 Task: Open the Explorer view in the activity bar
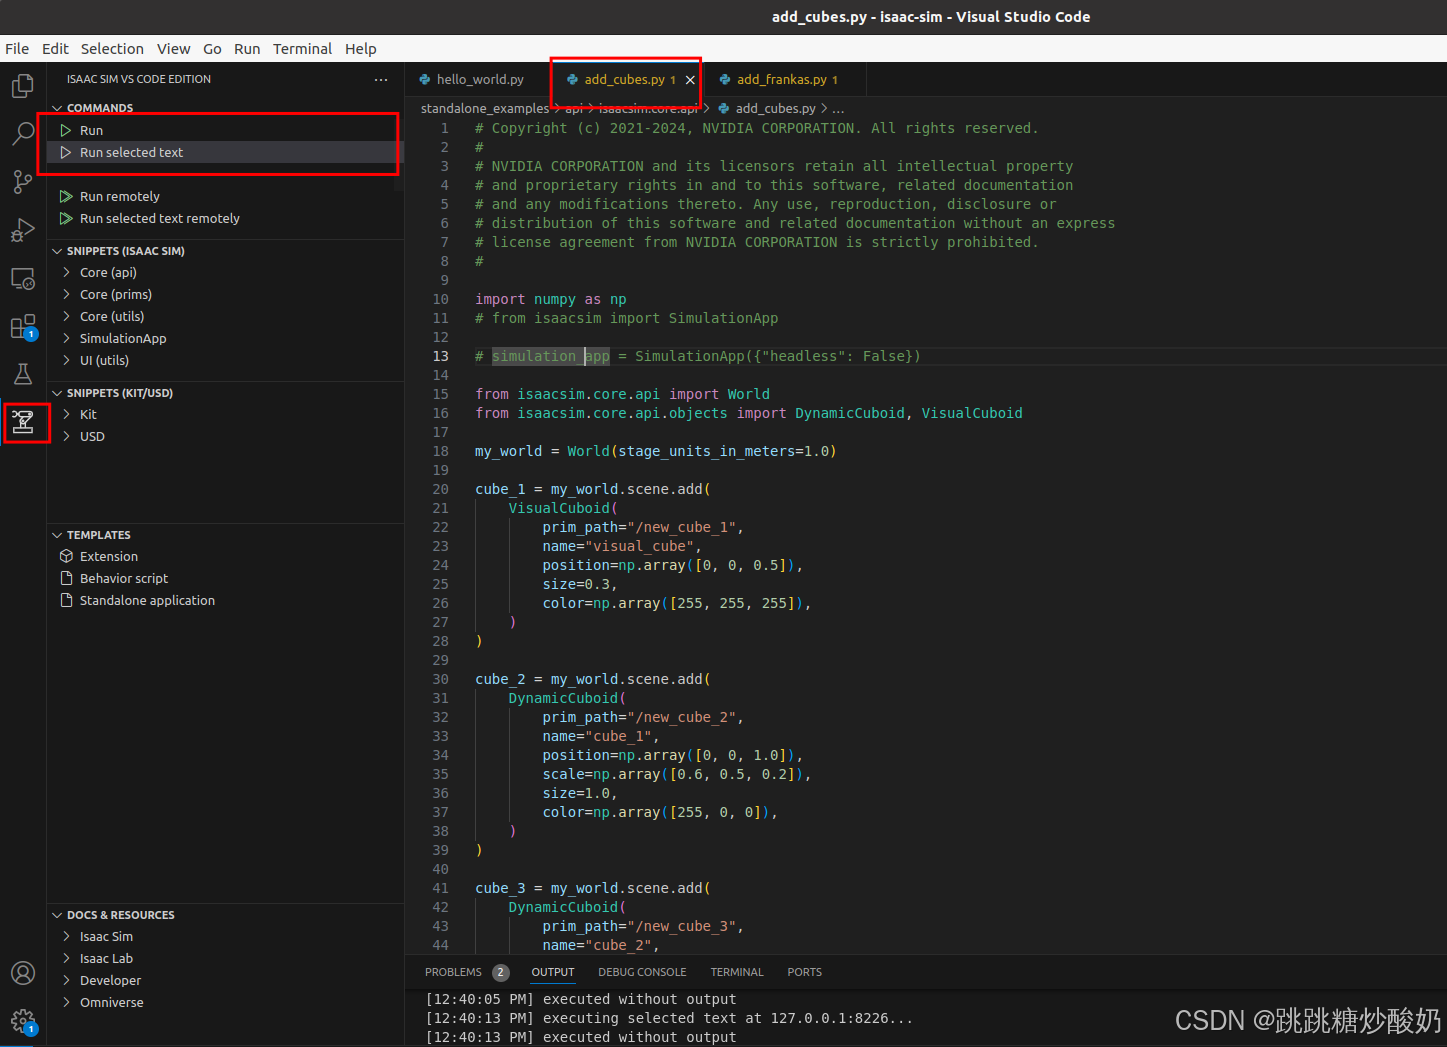point(22,85)
